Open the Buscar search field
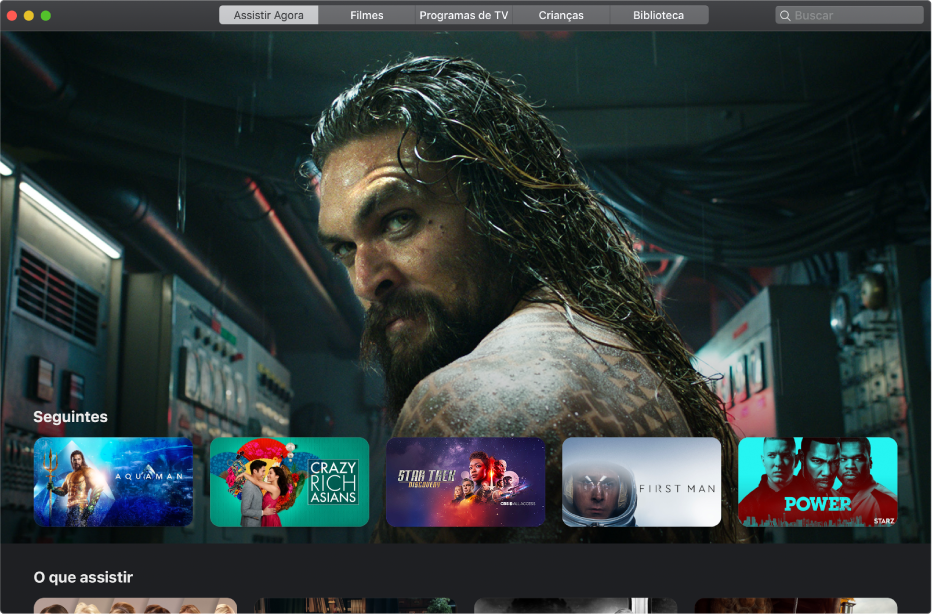 pyautogui.click(x=848, y=14)
